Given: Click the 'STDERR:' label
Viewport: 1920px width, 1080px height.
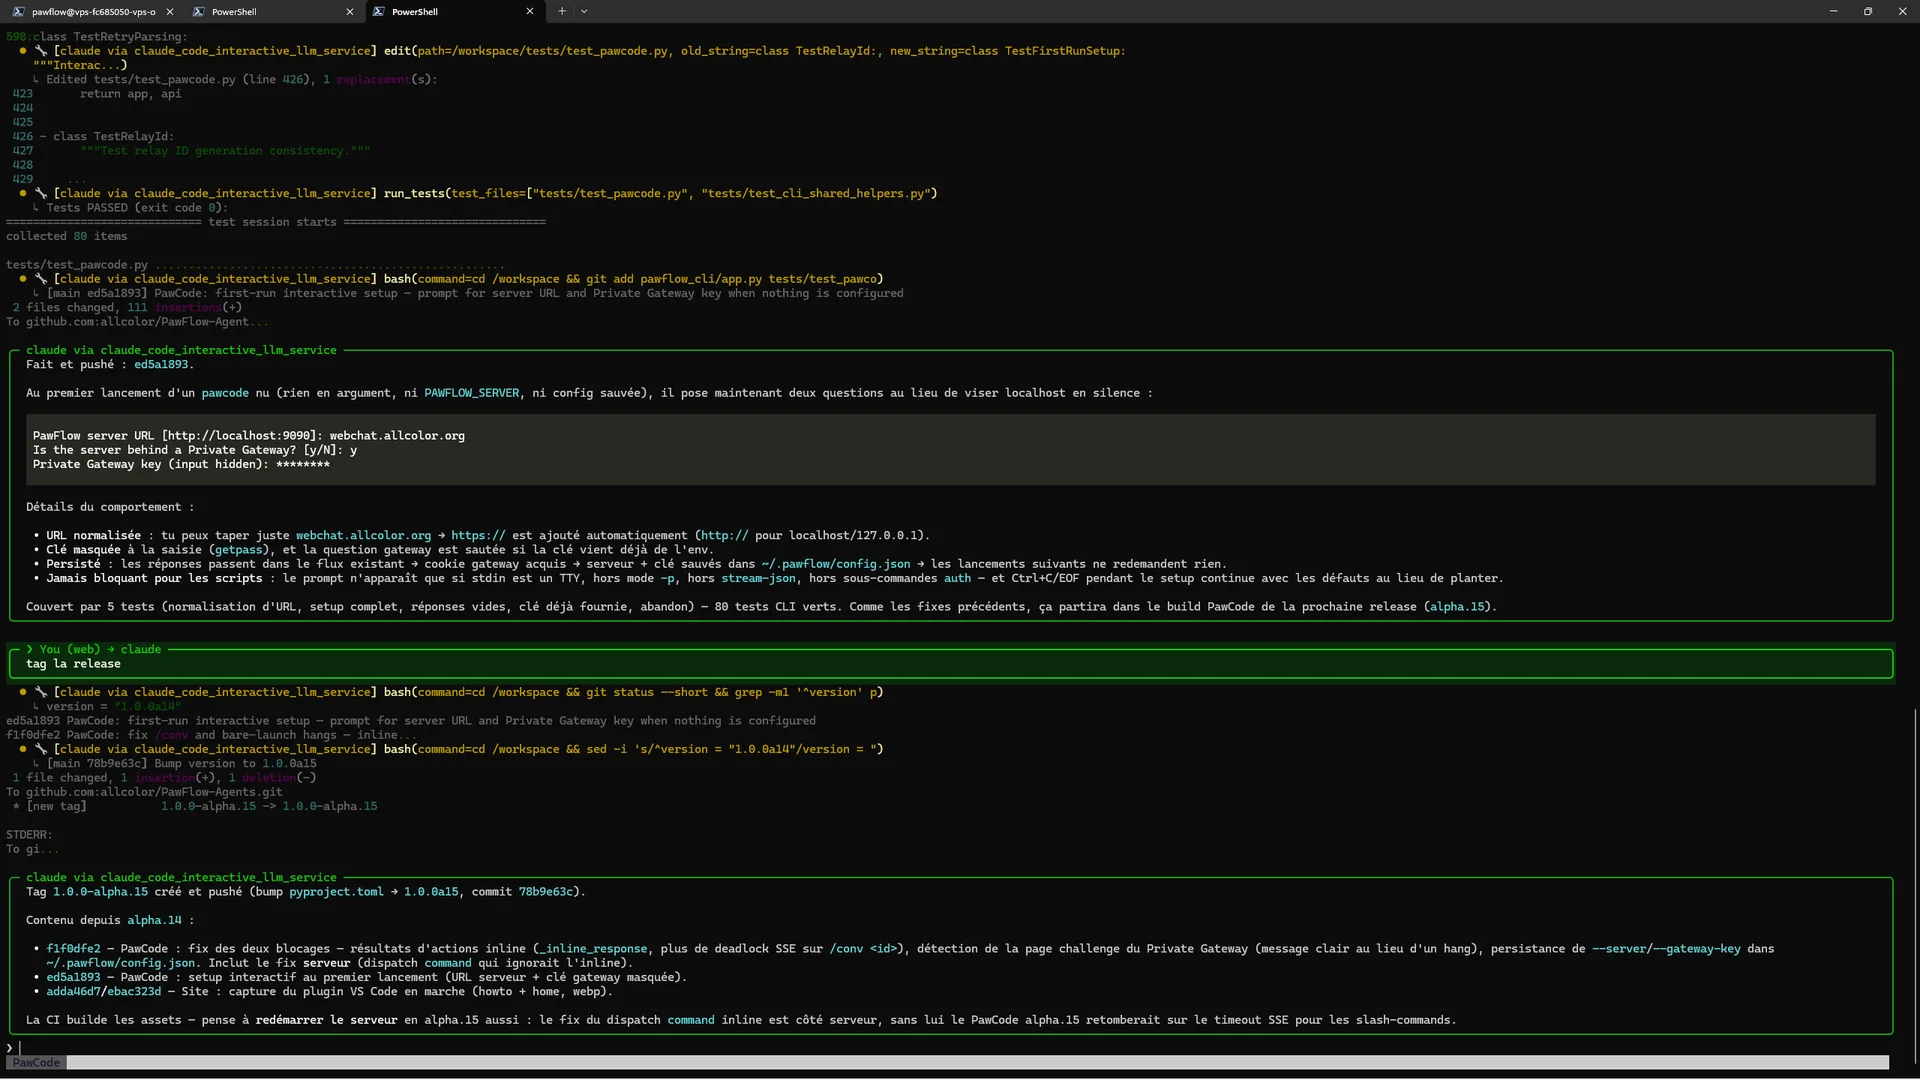Looking at the screenshot, I should 29,835.
